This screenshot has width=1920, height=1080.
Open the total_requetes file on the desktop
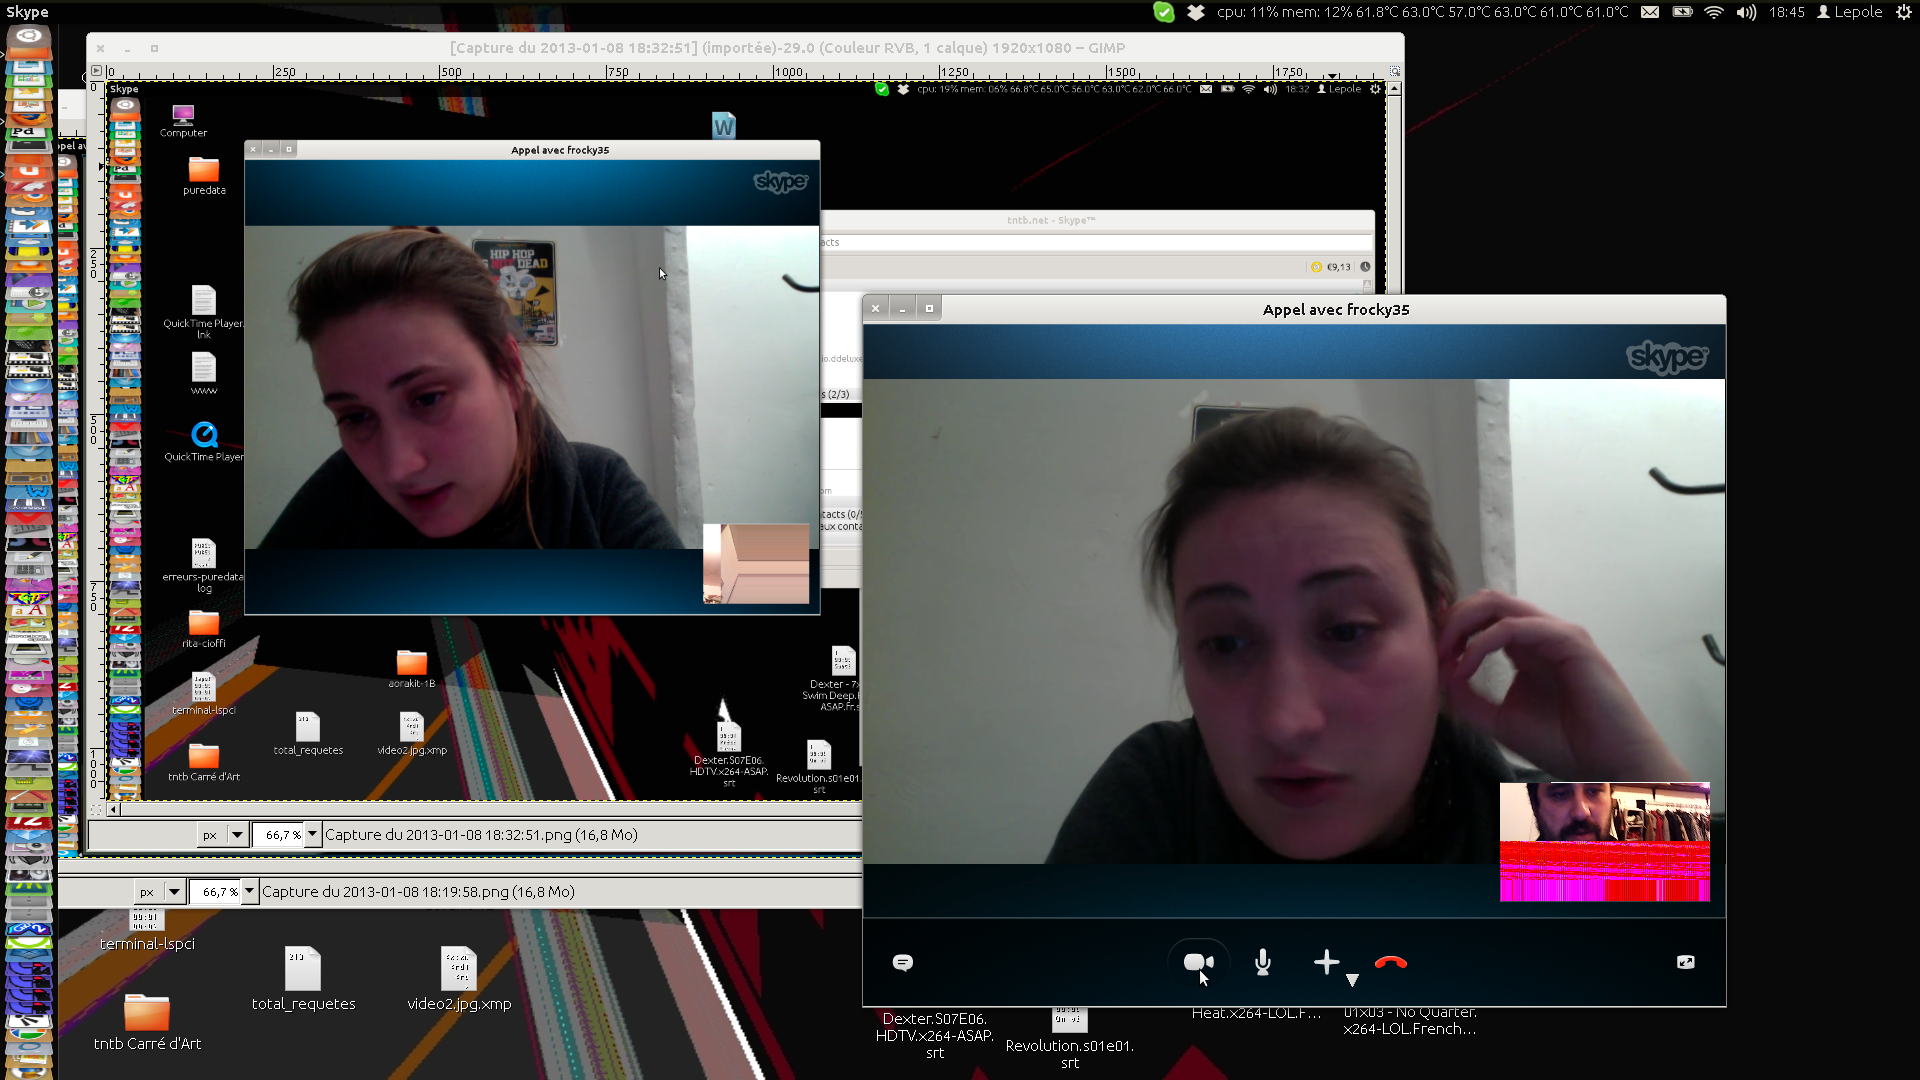pos(303,969)
